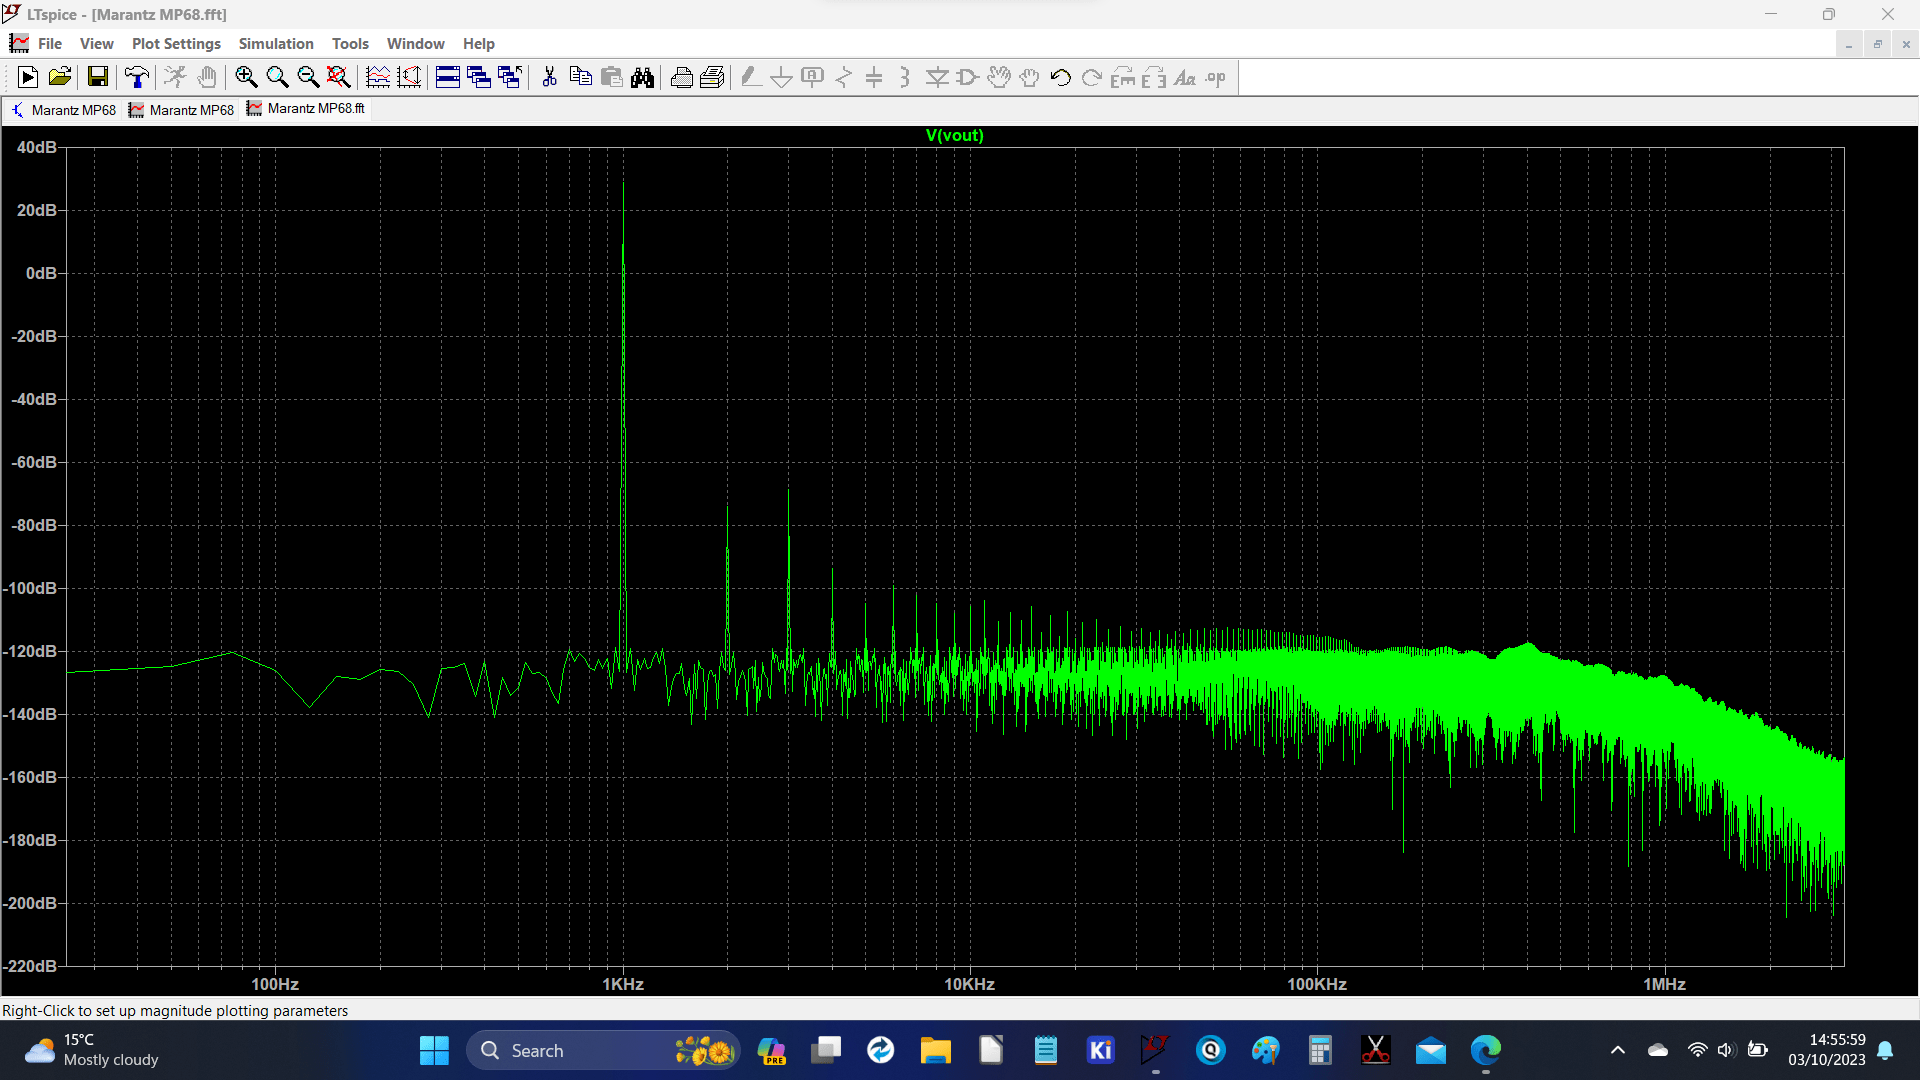Viewport: 1920px width, 1080px height.
Task: Switch to first Marantz MP68 schematic tab
Action: (64, 110)
